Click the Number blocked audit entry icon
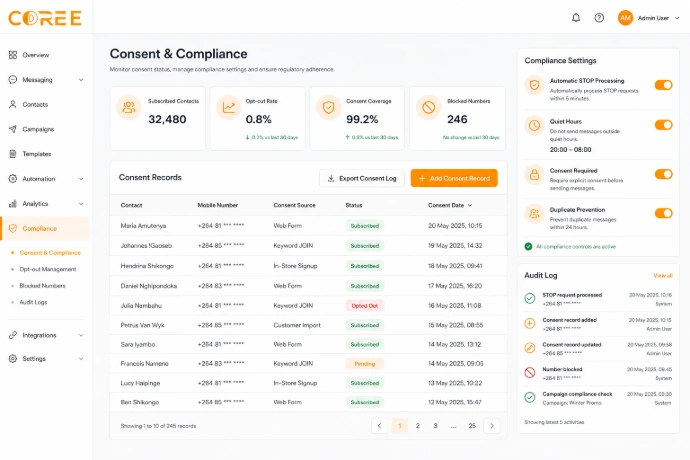 click(x=530, y=372)
